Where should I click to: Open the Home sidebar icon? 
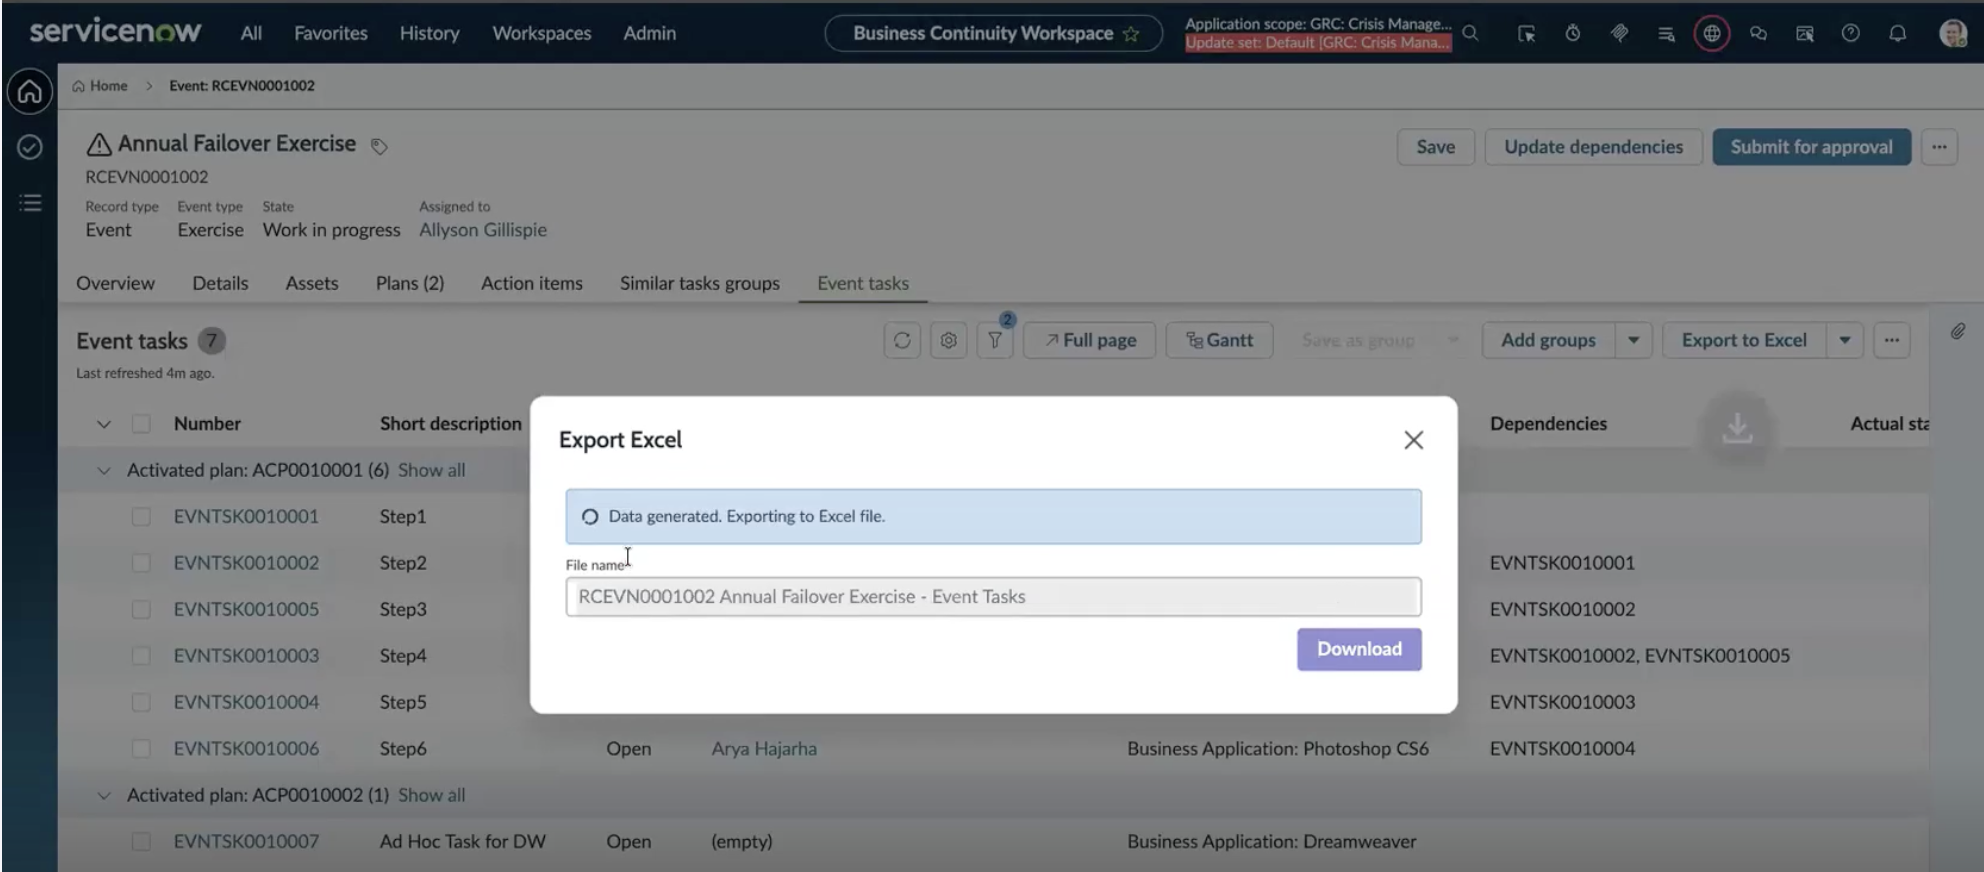[30, 92]
